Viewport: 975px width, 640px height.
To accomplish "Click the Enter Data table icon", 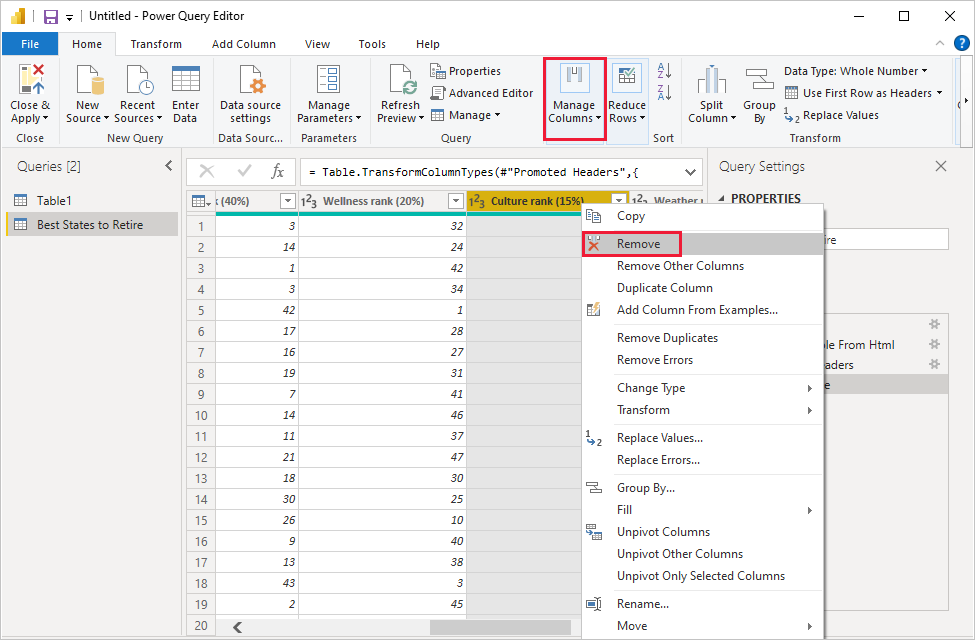I will 185,79.
